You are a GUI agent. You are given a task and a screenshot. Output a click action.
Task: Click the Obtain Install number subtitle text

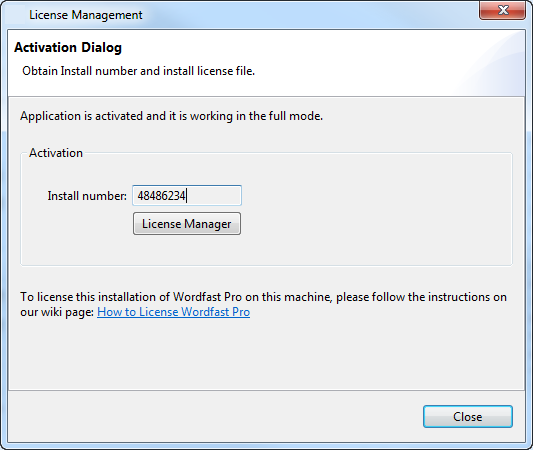(x=138, y=71)
